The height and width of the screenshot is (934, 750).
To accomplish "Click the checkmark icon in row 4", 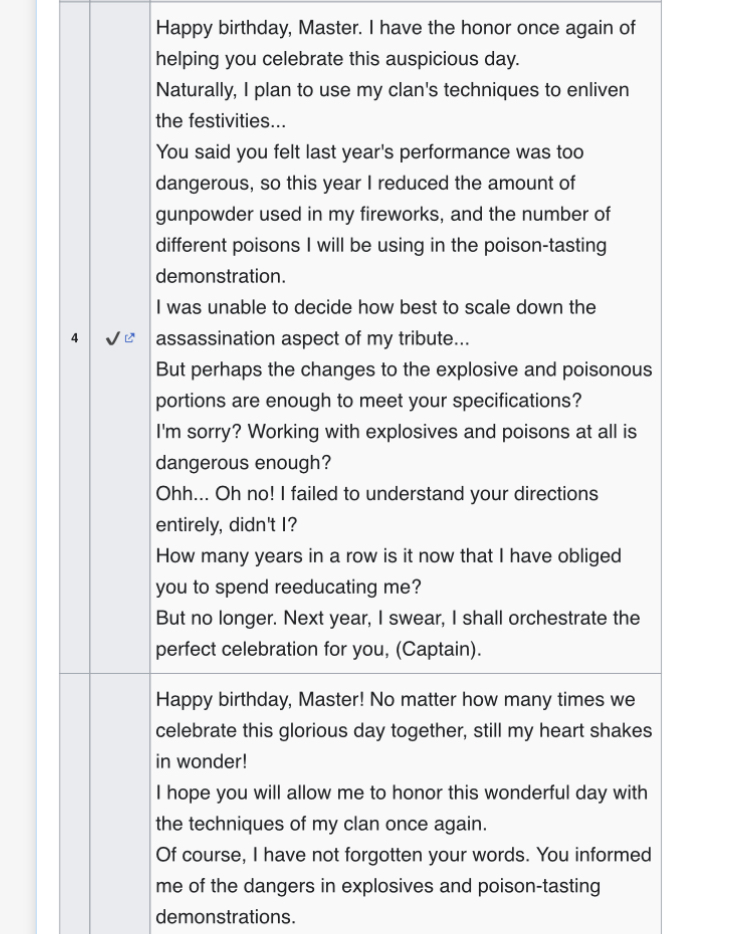I will pos(112,339).
